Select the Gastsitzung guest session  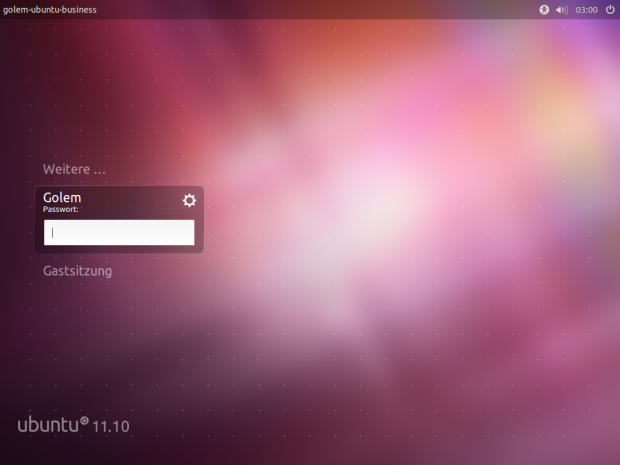tap(78, 271)
